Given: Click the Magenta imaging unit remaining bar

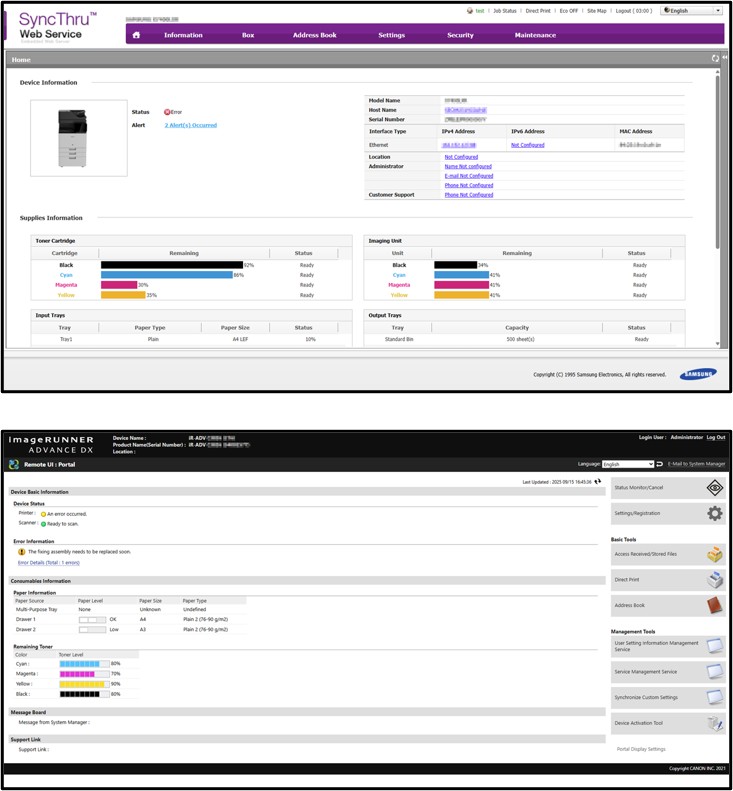Looking at the screenshot, I should pos(462,285).
